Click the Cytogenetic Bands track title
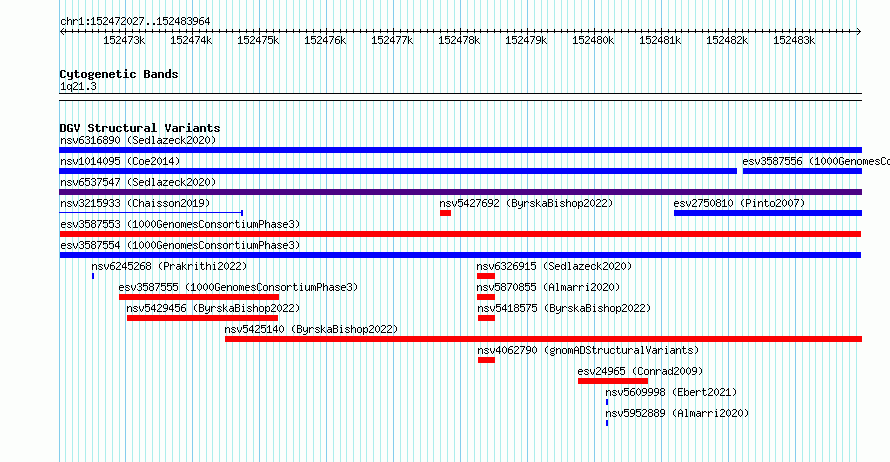The height and width of the screenshot is (462, 890). click(119, 74)
